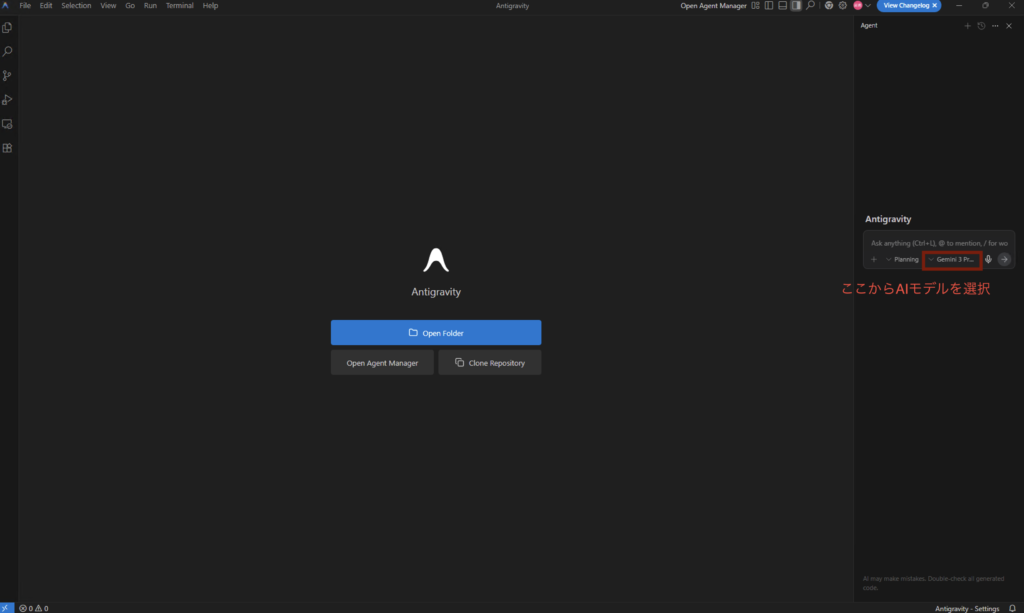Start a new agent chat with plus icon

click(x=967, y=25)
